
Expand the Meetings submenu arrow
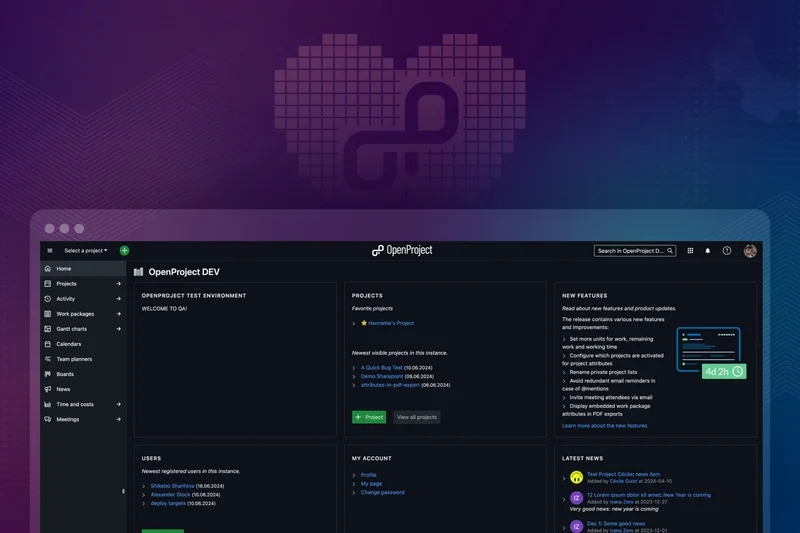(118, 419)
